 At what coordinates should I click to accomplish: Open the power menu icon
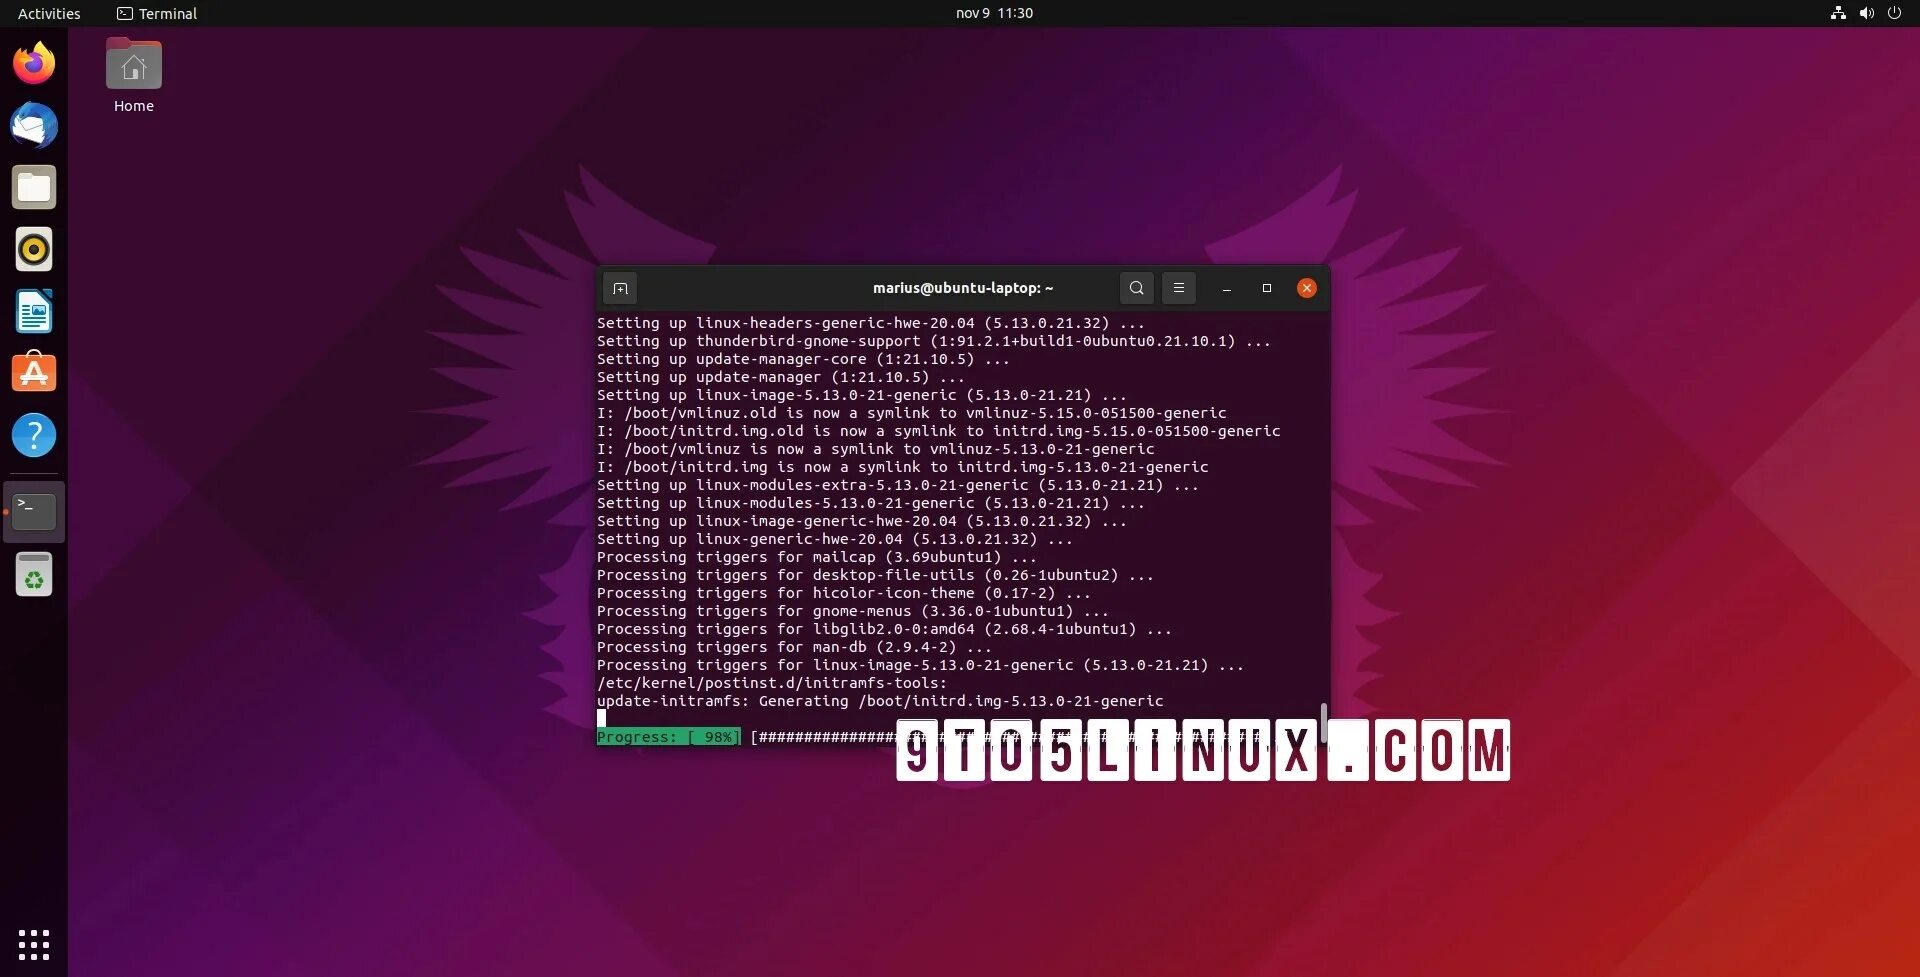[x=1894, y=13]
